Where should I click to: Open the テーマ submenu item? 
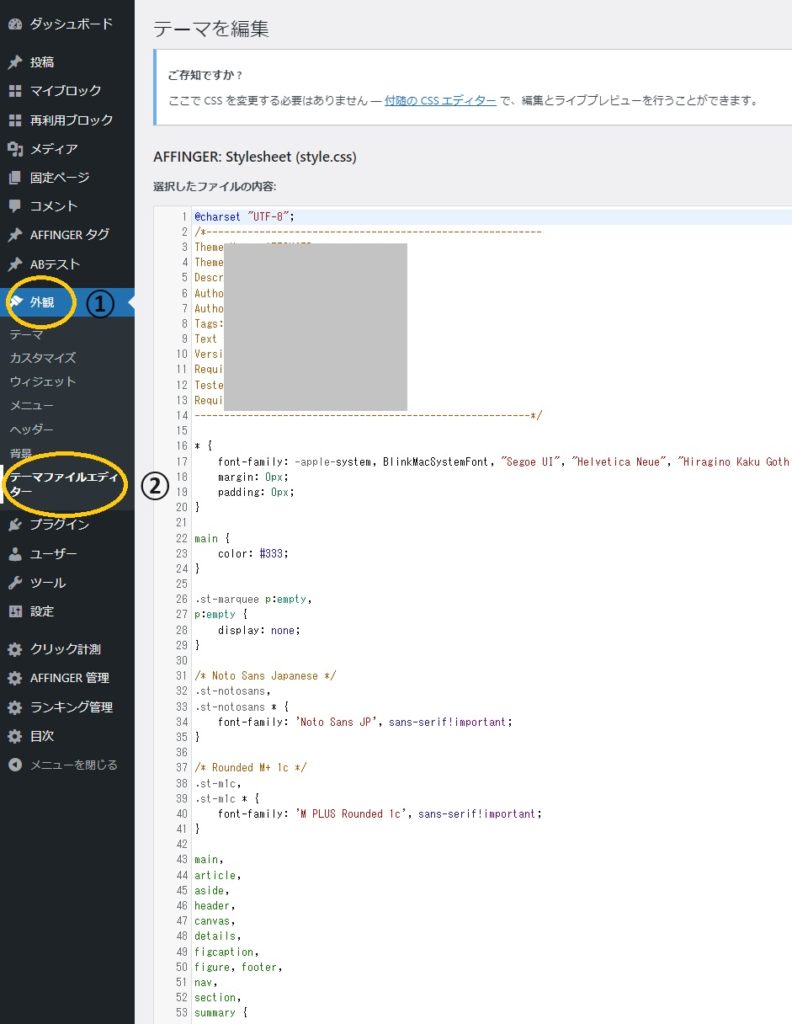[26, 335]
